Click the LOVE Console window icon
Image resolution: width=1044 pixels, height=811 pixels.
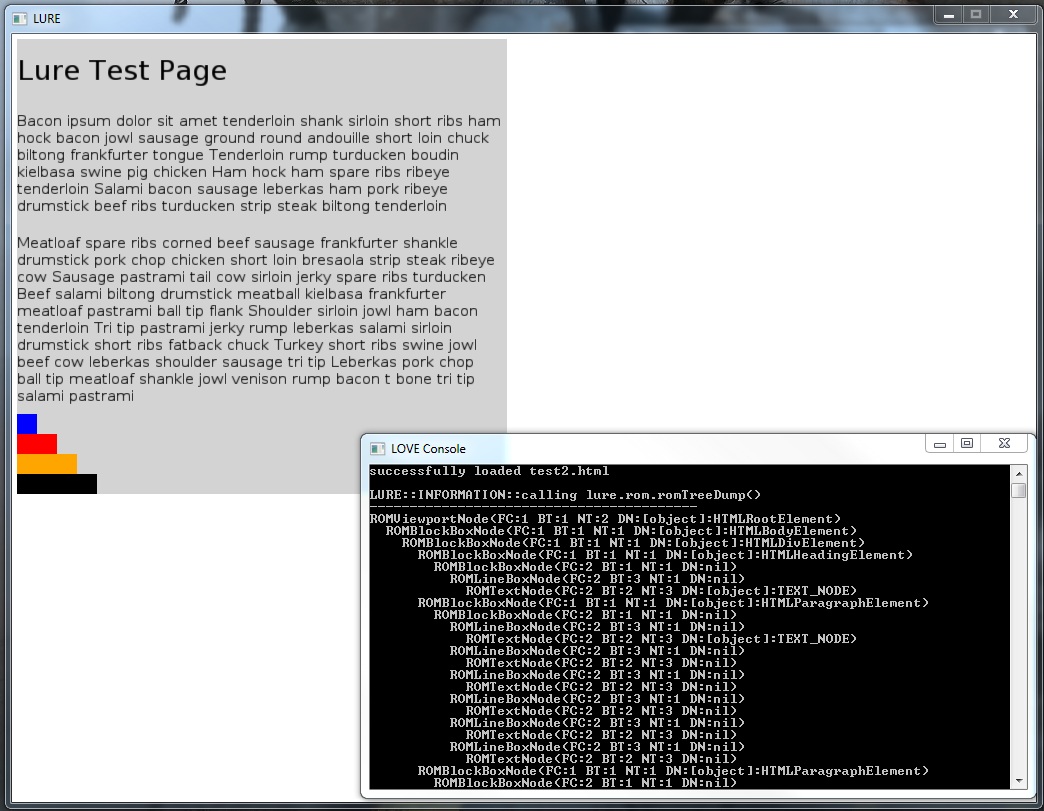[378, 449]
